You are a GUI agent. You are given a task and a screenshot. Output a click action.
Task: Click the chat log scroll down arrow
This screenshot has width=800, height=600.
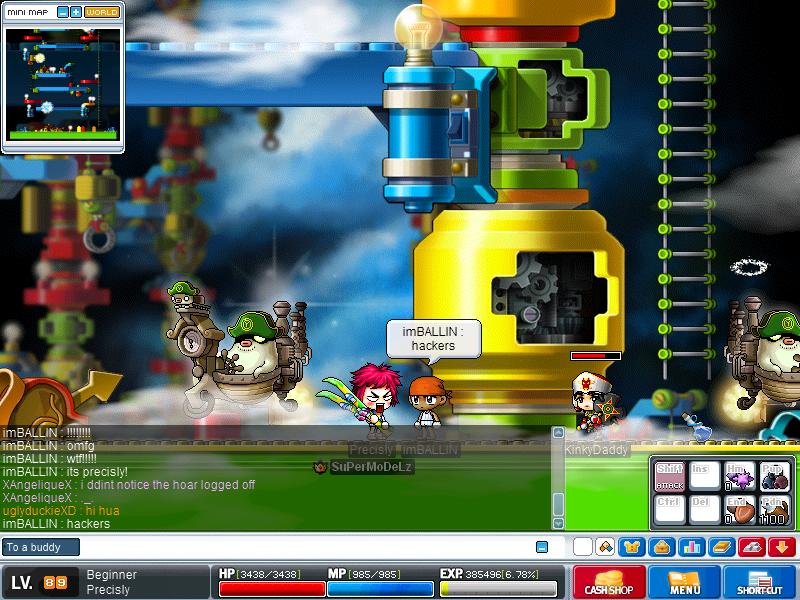pyautogui.click(x=558, y=523)
